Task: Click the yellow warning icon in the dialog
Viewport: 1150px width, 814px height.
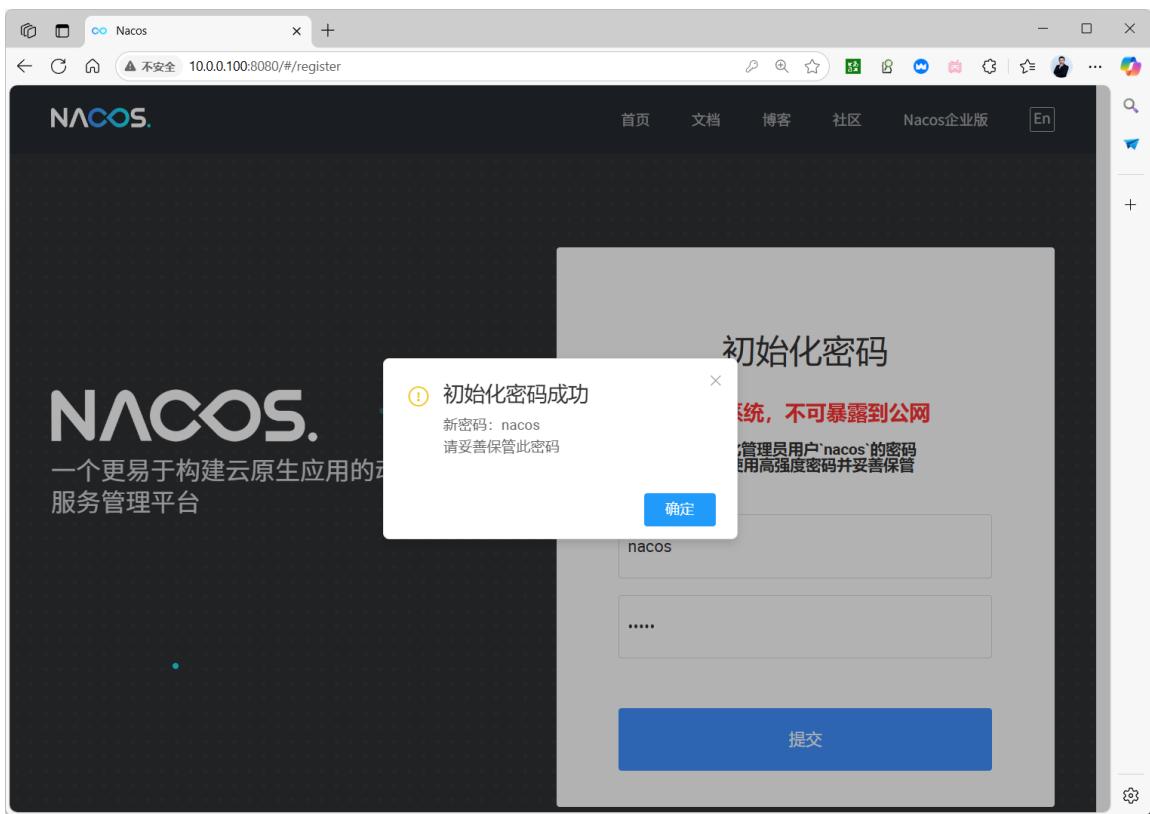Action: tap(418, 397)
